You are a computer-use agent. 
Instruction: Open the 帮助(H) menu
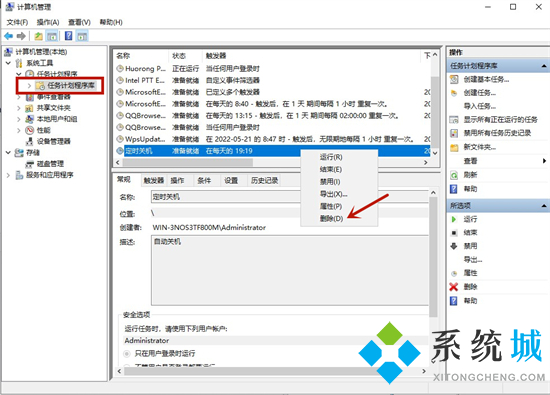pos(111,22)
